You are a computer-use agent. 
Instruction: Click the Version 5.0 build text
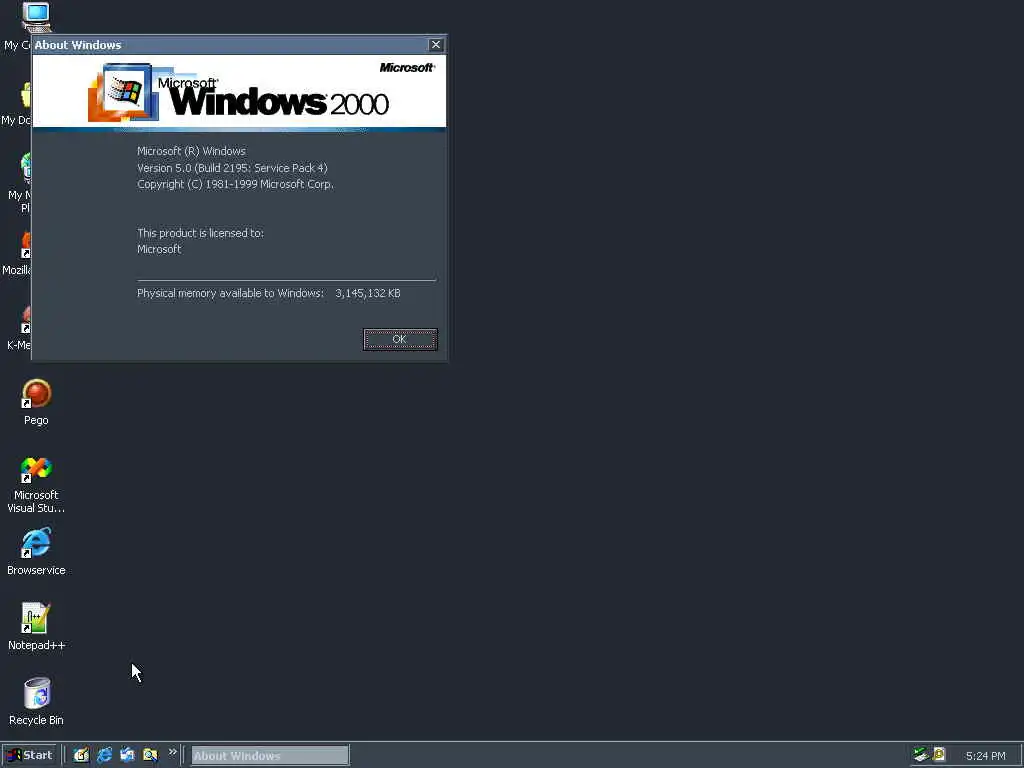(232, 168)
